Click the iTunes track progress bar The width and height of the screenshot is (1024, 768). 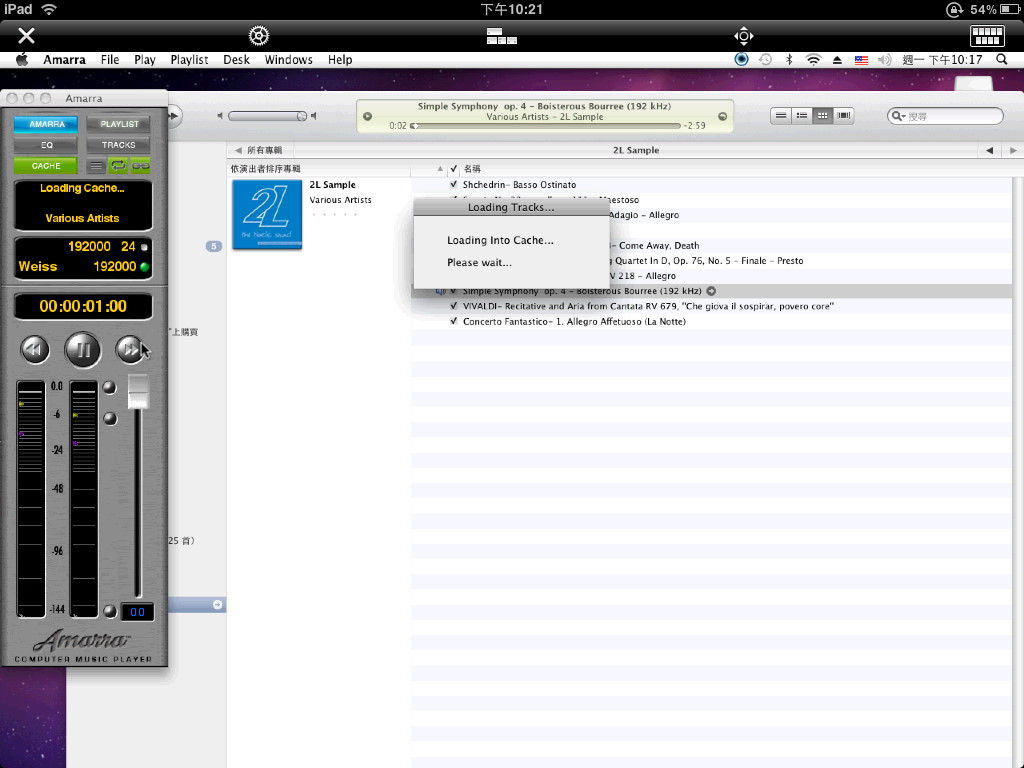click(545, 125)
